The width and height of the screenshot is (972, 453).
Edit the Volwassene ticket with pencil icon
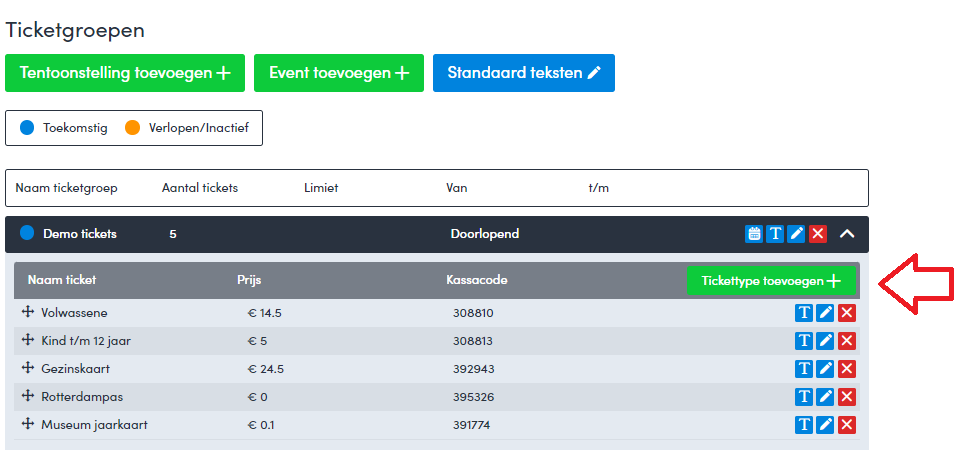825,313
